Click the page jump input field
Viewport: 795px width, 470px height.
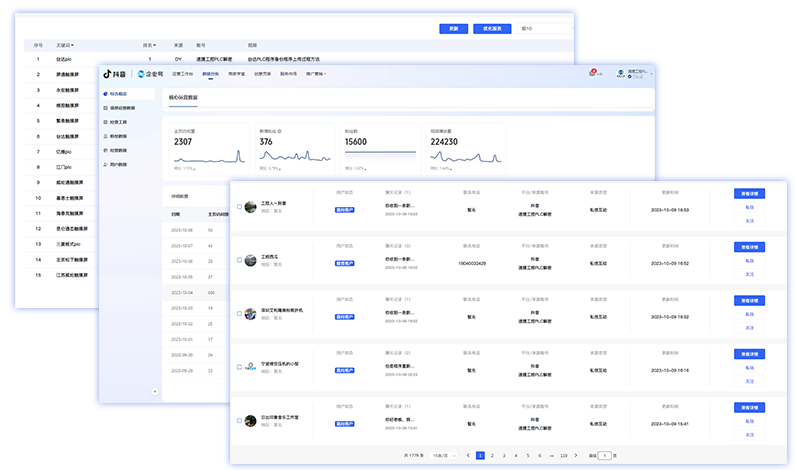click(x=604, y=455)
